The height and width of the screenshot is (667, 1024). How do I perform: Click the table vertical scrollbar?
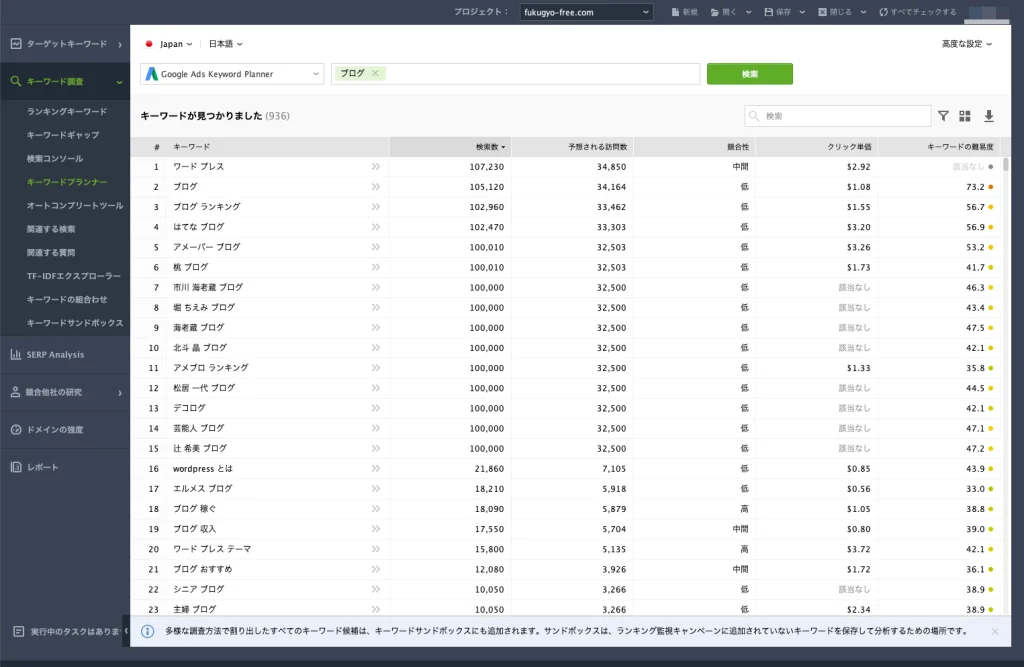(1006, 164)
